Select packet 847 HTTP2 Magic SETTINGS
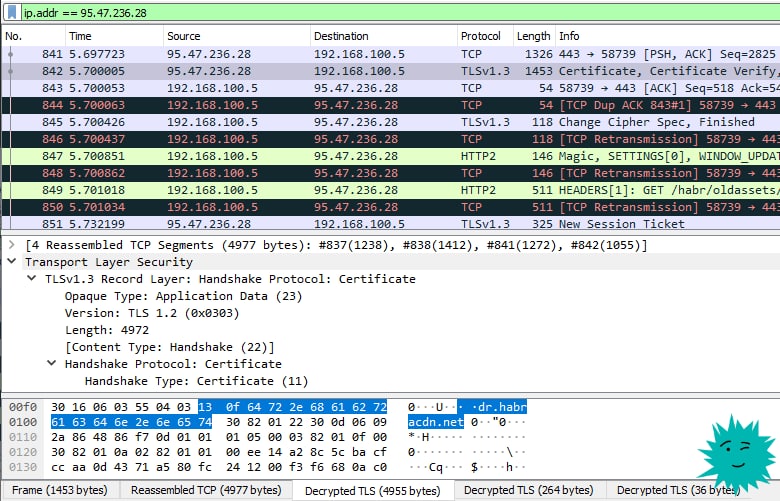Screen dimensions: 780x501 tap(390, 156)
